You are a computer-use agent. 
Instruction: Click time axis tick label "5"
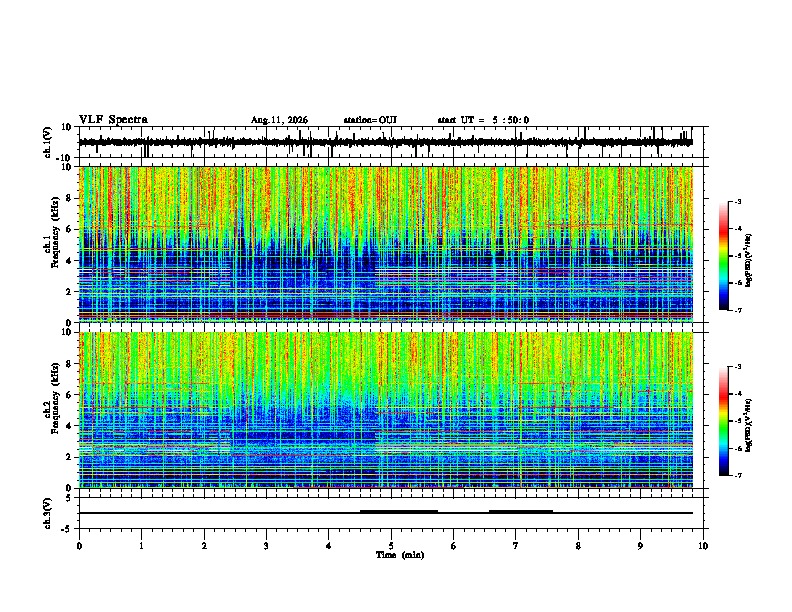[391, 546]
